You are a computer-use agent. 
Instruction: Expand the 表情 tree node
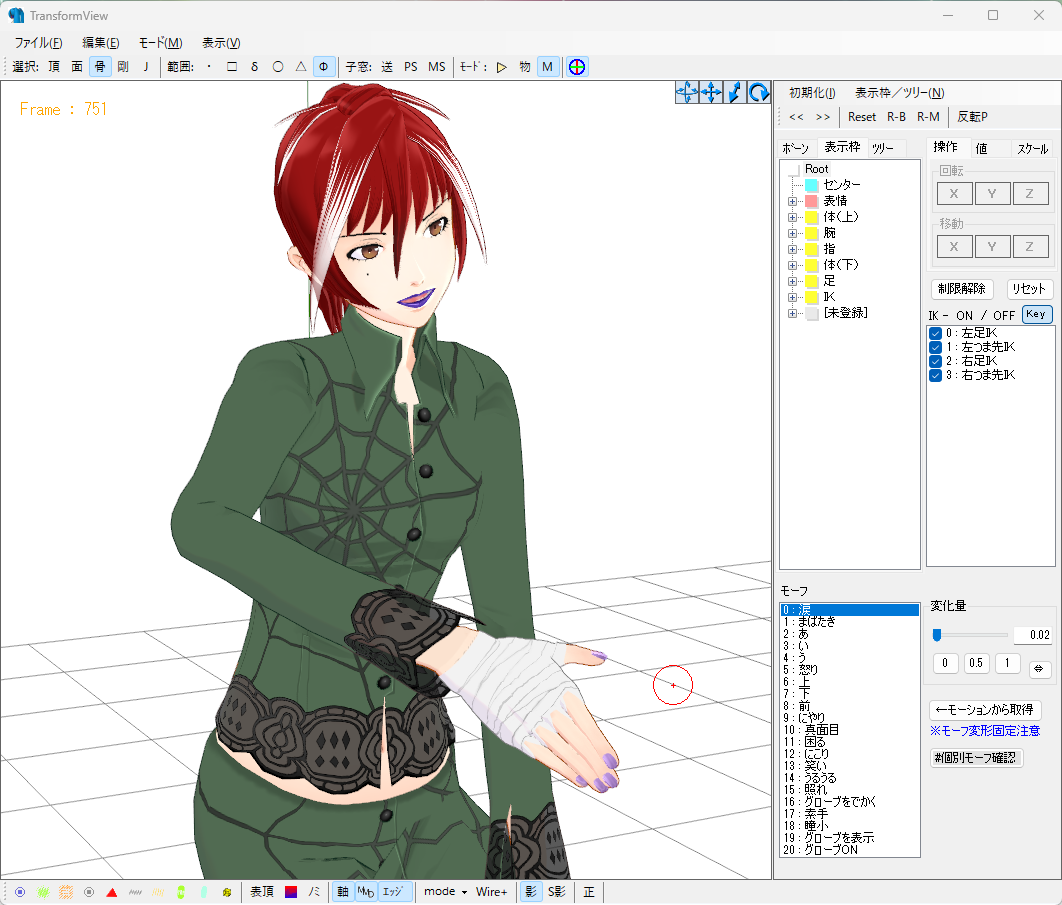(793, 201)
